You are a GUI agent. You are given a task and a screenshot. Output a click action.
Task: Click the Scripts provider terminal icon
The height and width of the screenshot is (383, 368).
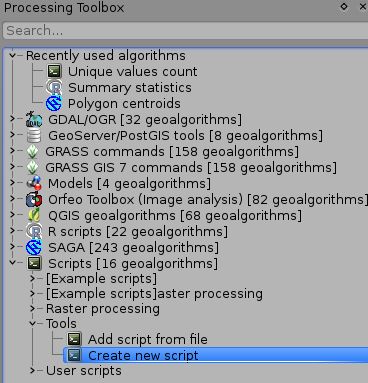[x=34, y=263]
